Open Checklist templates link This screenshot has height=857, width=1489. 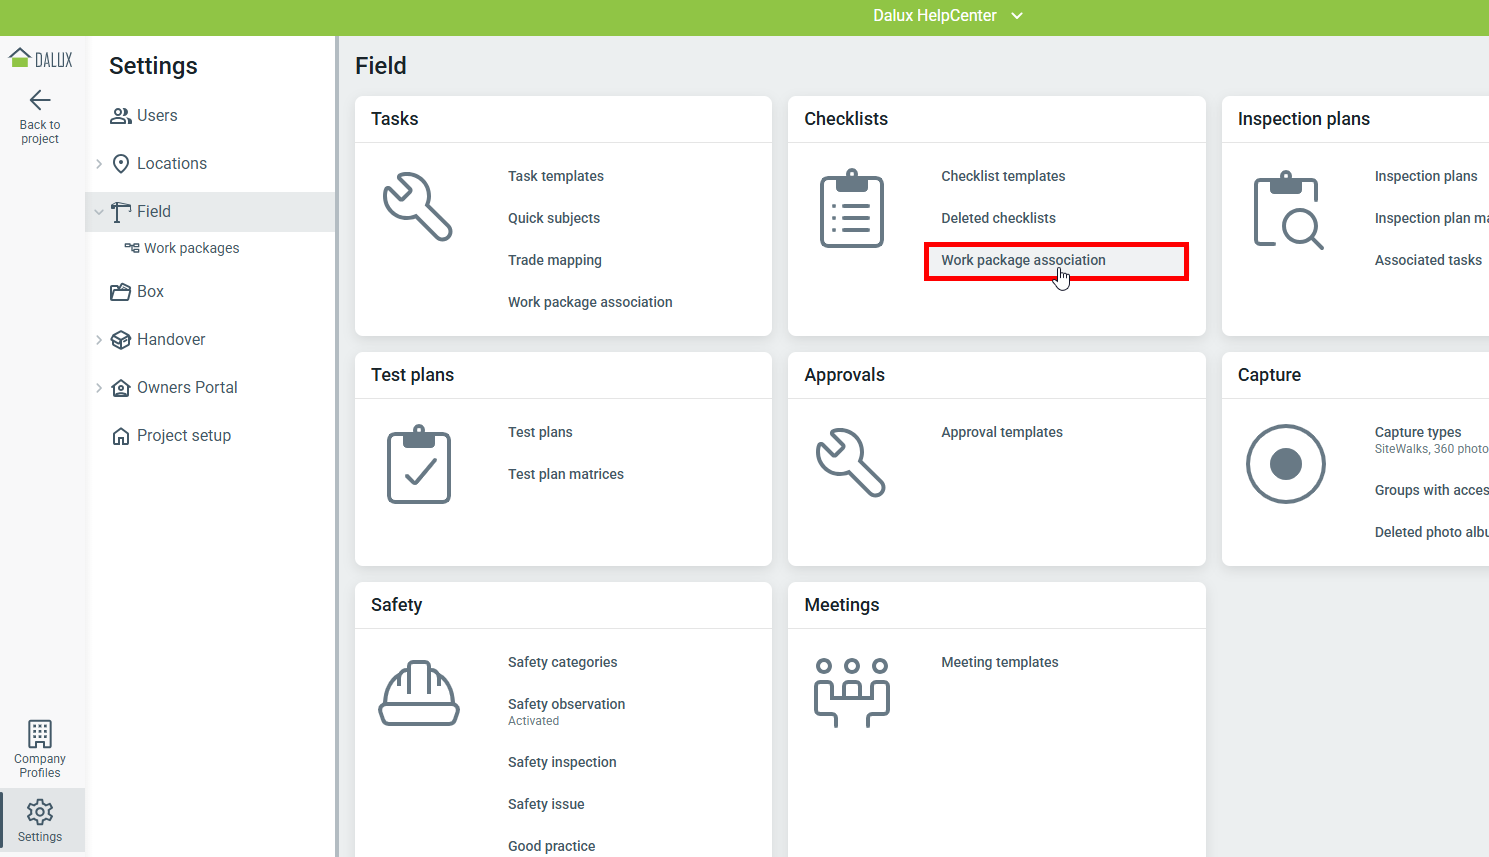tap(1003, 176)
